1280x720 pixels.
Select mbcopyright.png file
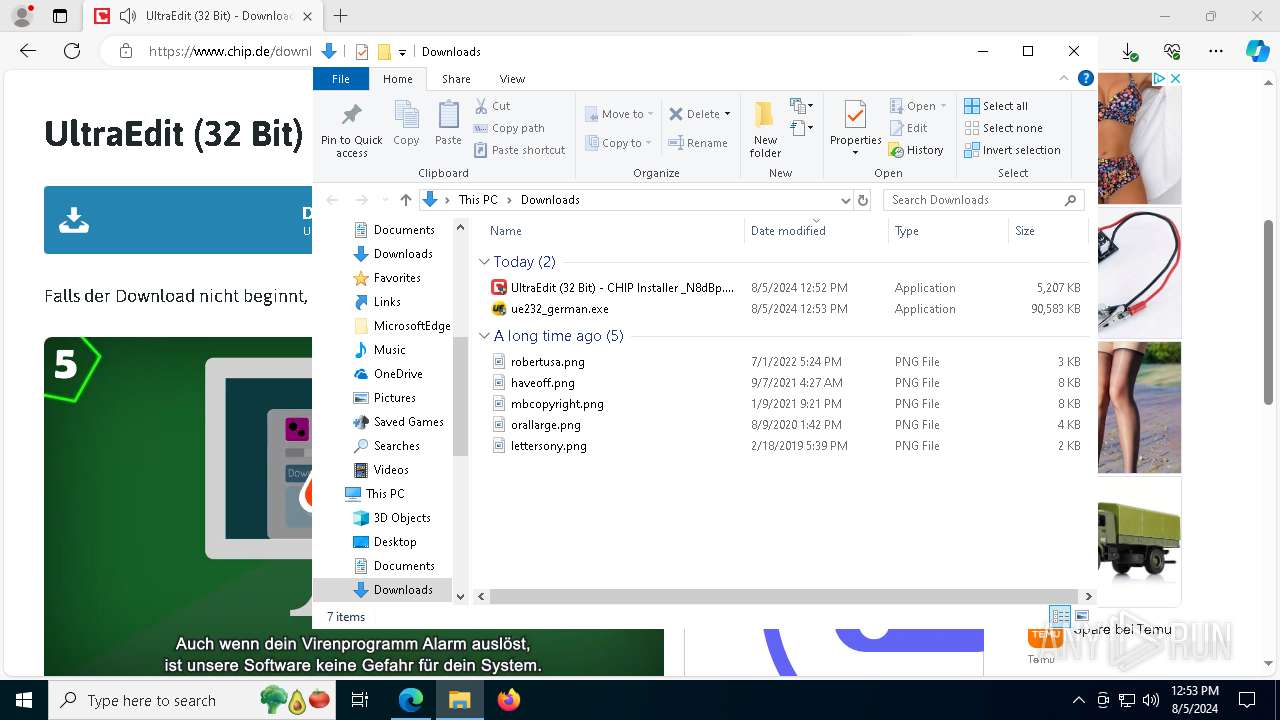pos(557,404)
